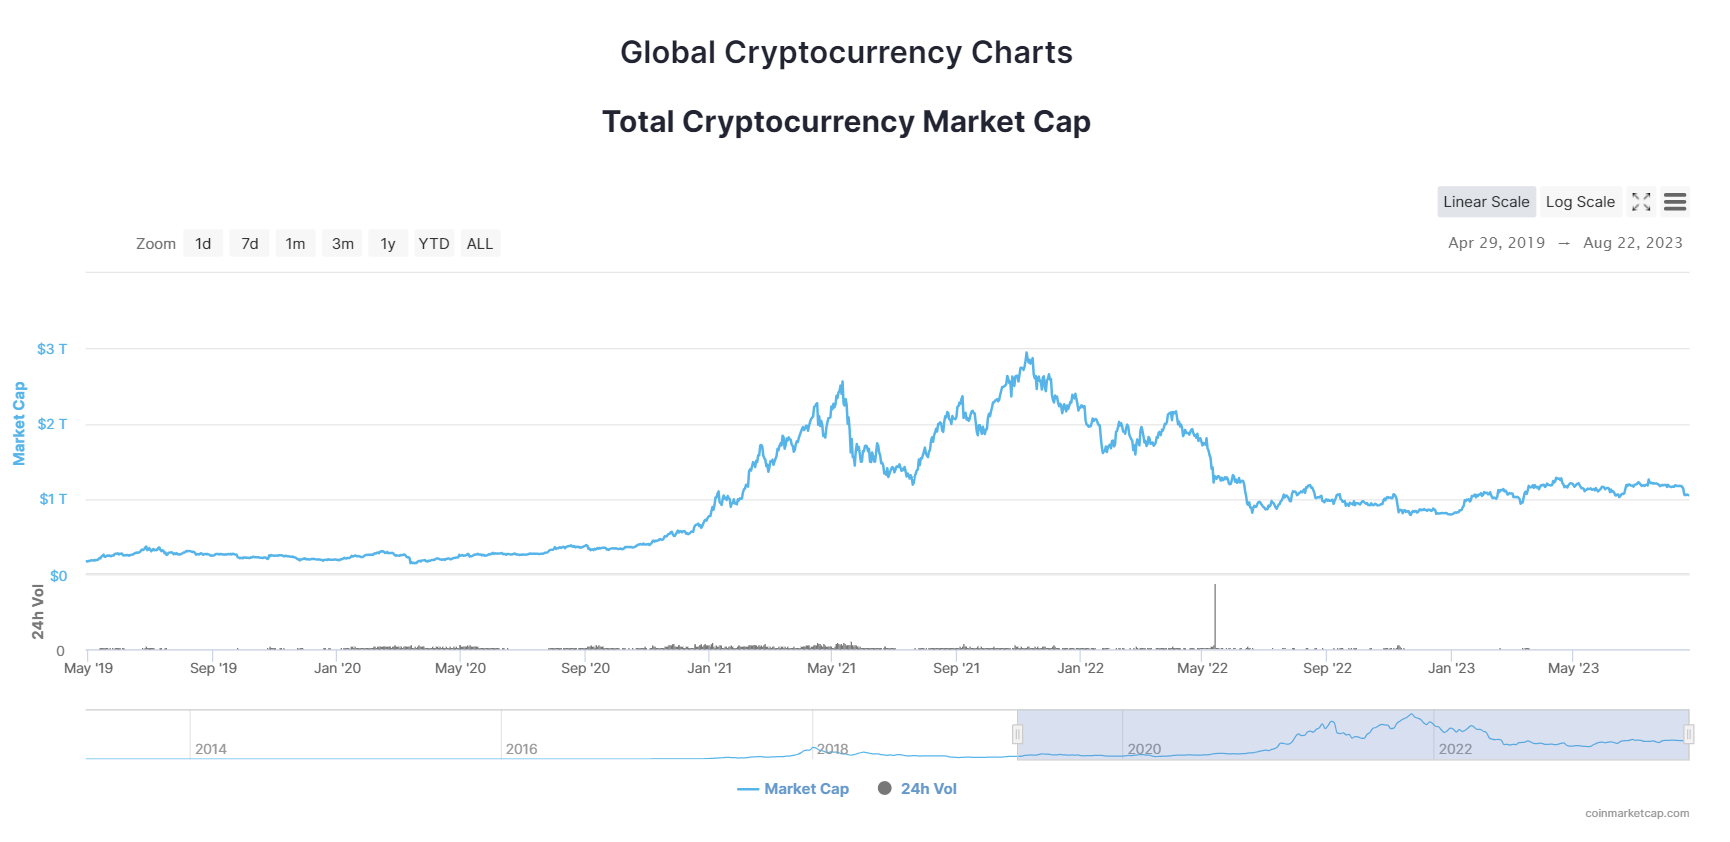Edit the Apr 29, 2019 start date
Image resolution: width=1730 pixels, height=842 pixels.
click(x=1496, y=243)
